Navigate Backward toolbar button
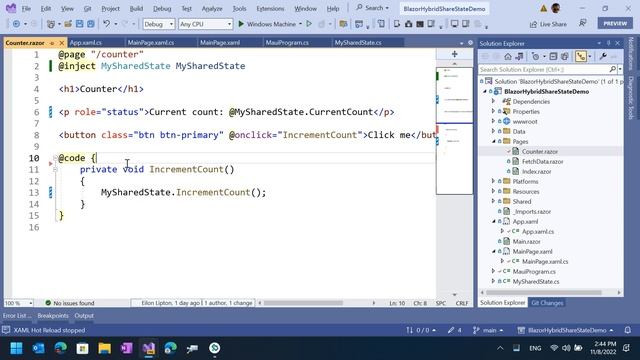The width and height of the screenshot is (640, 360). (x=16, y=24)
